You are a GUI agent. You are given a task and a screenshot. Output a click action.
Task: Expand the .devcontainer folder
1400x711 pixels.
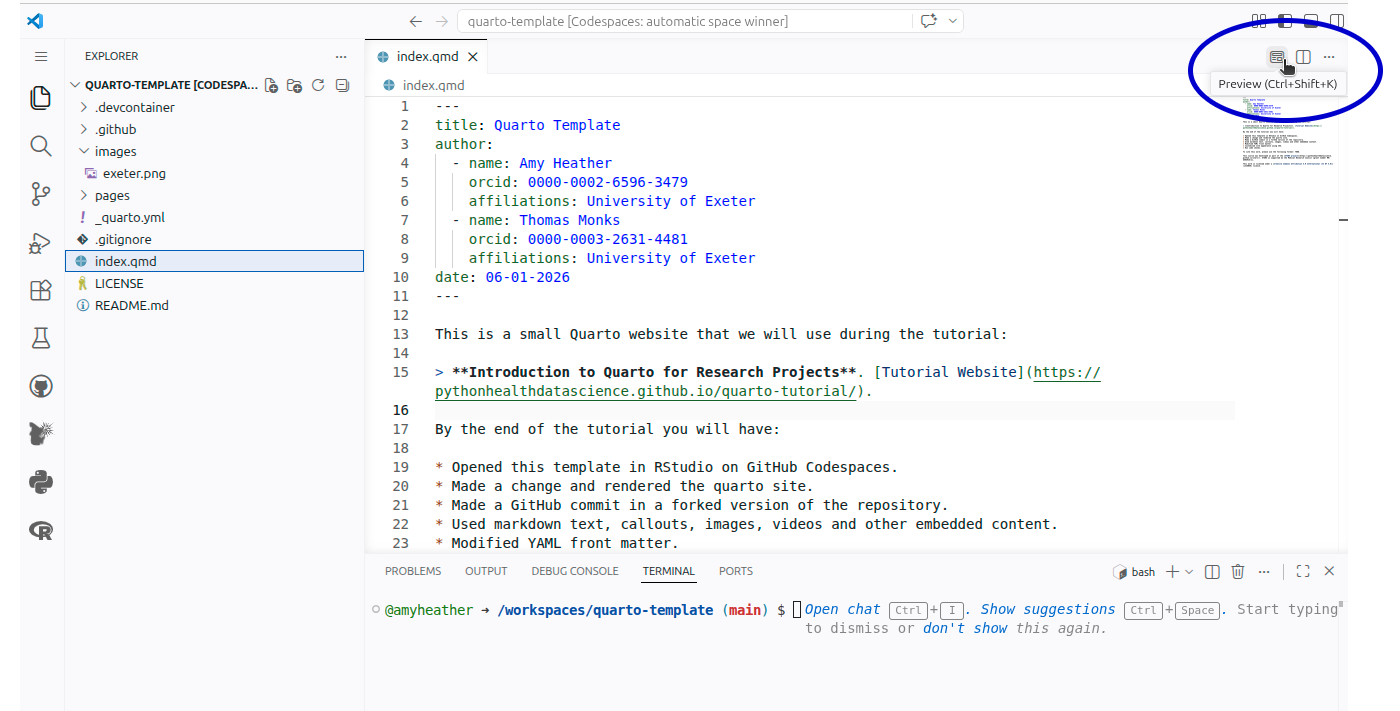214,108
